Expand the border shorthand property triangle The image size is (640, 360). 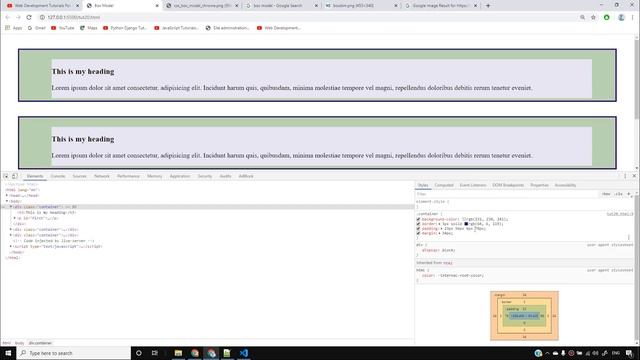click(440, 224)
